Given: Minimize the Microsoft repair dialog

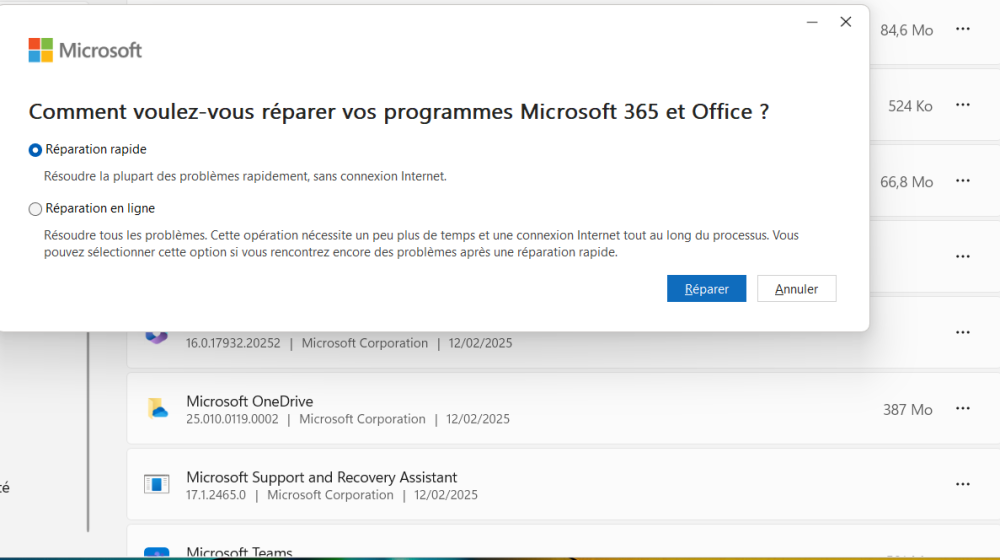Looking at the screenshot, I should [812, 22].
